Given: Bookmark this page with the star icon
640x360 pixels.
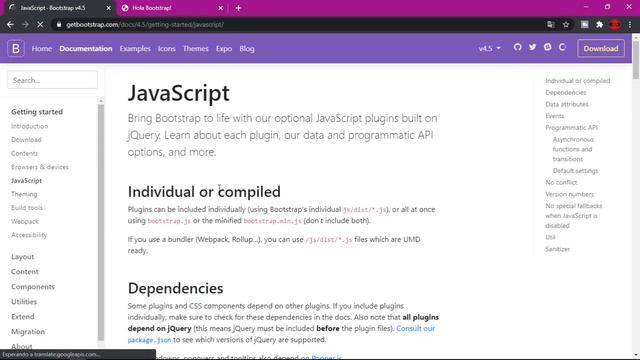Looking at the screenshot, I should point(566,24).
